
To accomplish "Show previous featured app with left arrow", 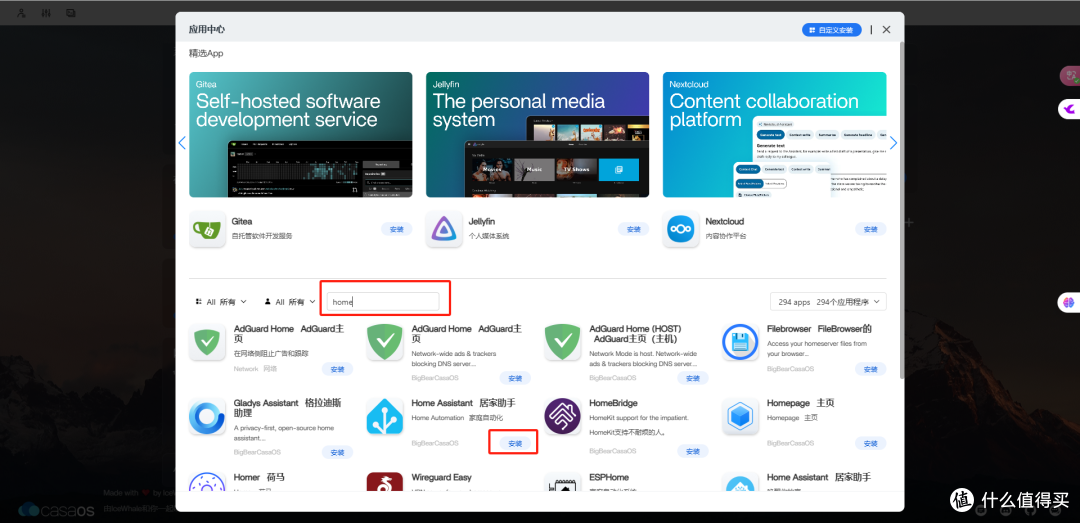I will [x=183, y=143].
